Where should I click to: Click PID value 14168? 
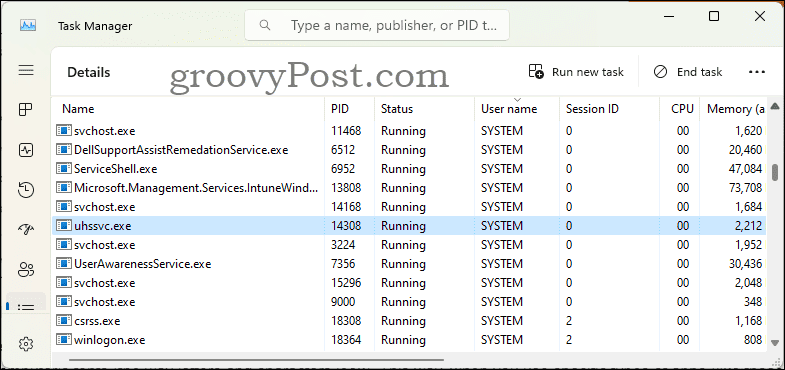point(346,207)
